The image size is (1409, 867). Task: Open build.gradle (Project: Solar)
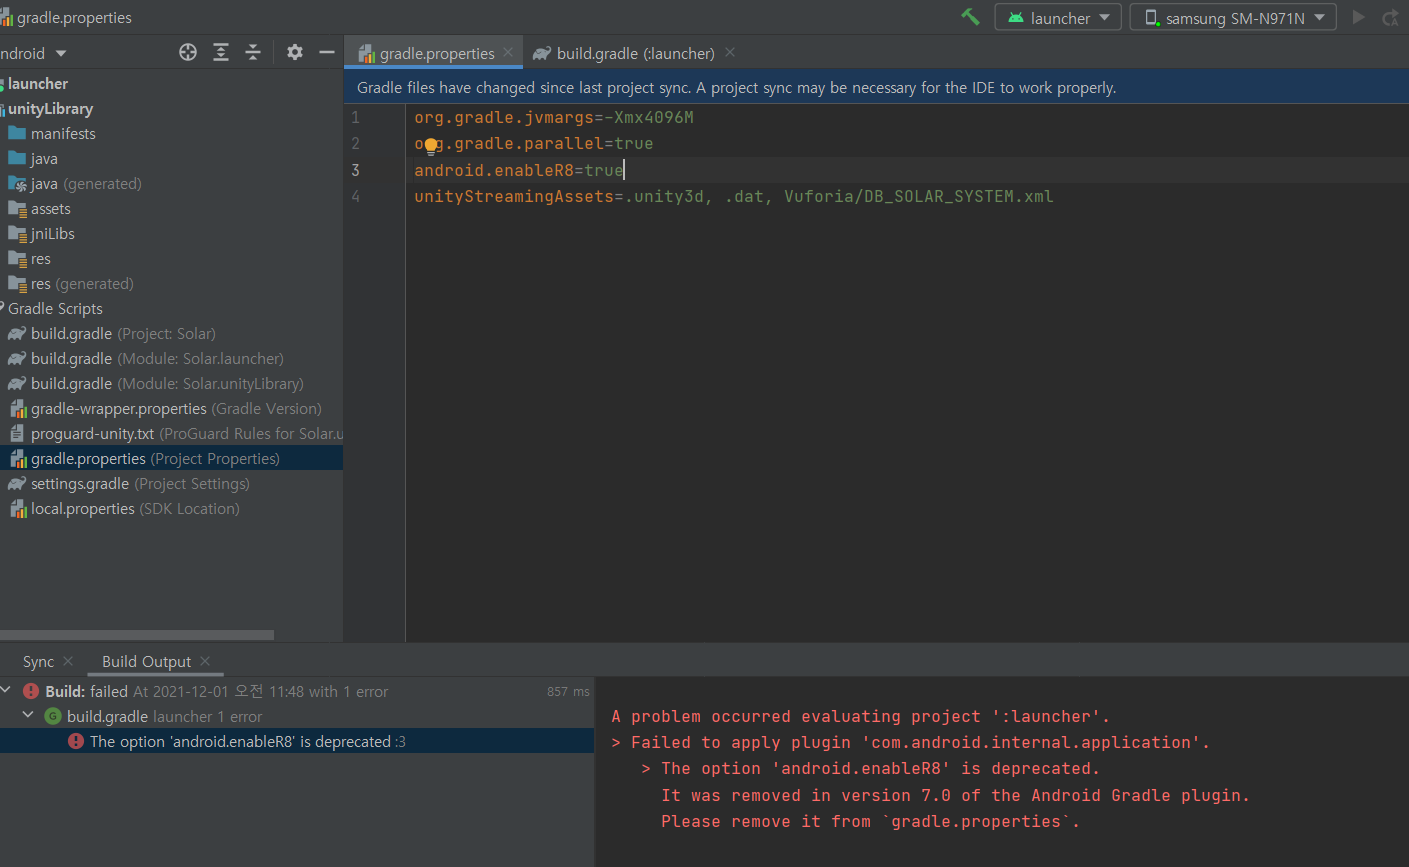coord(123,334)
